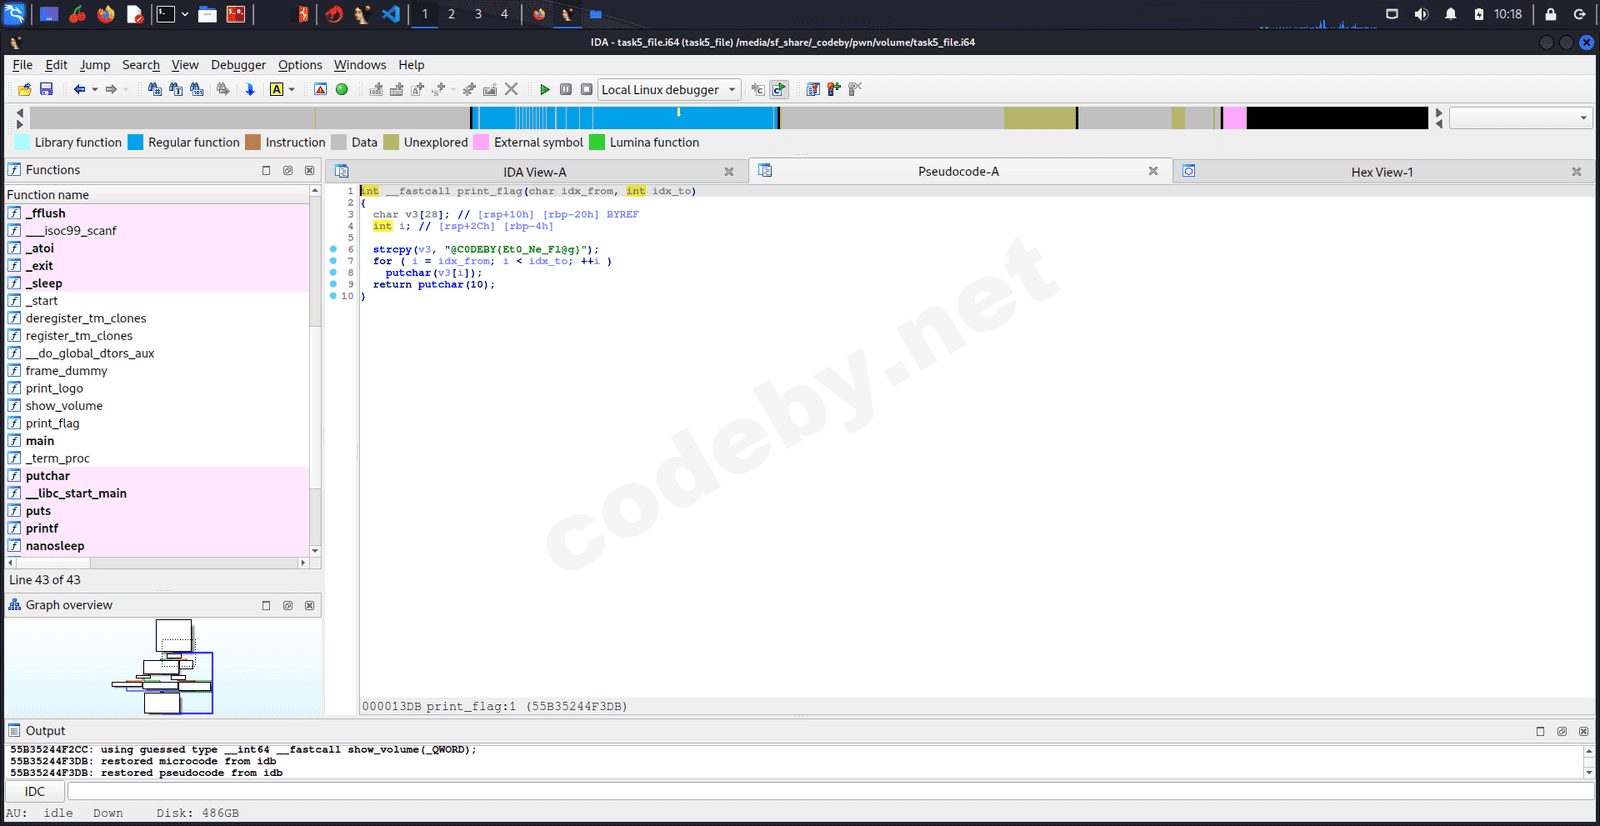Select show_volume in the function list
Viewport: 1600px width, 826px height.
click(x=64, y=406)
